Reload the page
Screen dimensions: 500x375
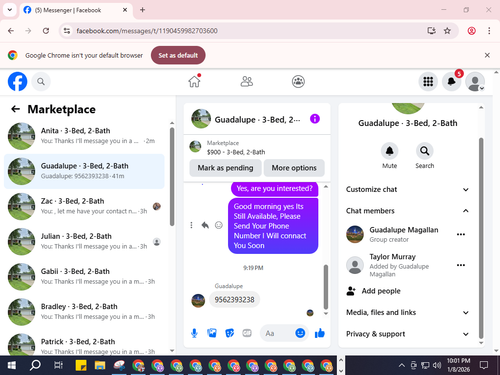[x=46, y=31]
